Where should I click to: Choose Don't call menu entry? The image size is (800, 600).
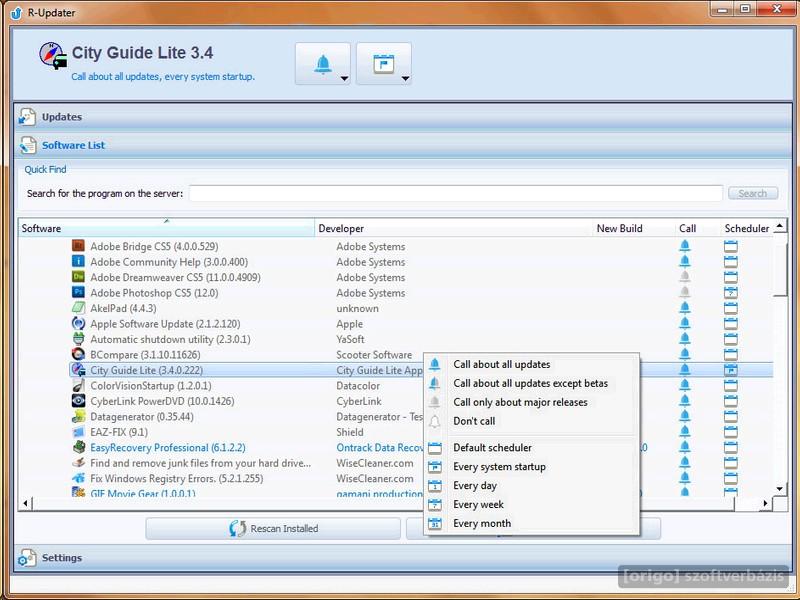pos(531,421)
